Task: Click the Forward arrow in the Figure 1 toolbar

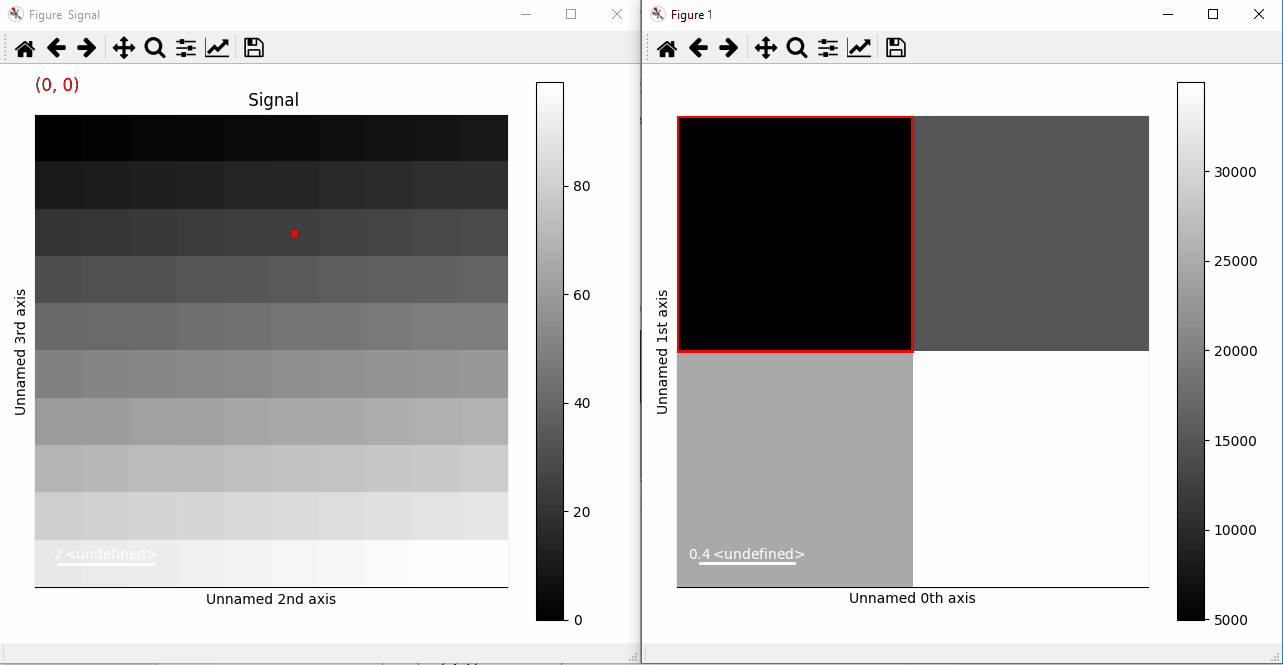Action: point(729,48)
